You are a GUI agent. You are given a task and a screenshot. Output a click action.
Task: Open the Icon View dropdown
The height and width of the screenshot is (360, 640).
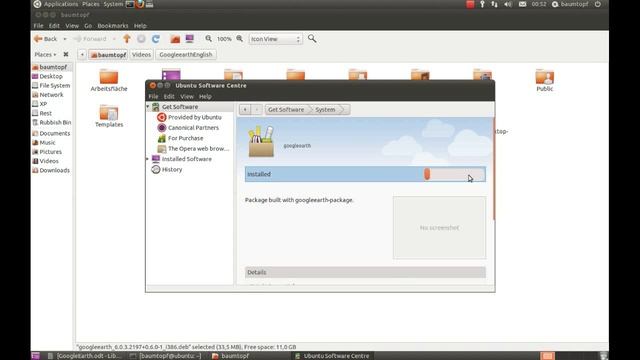tap(276, 39)
